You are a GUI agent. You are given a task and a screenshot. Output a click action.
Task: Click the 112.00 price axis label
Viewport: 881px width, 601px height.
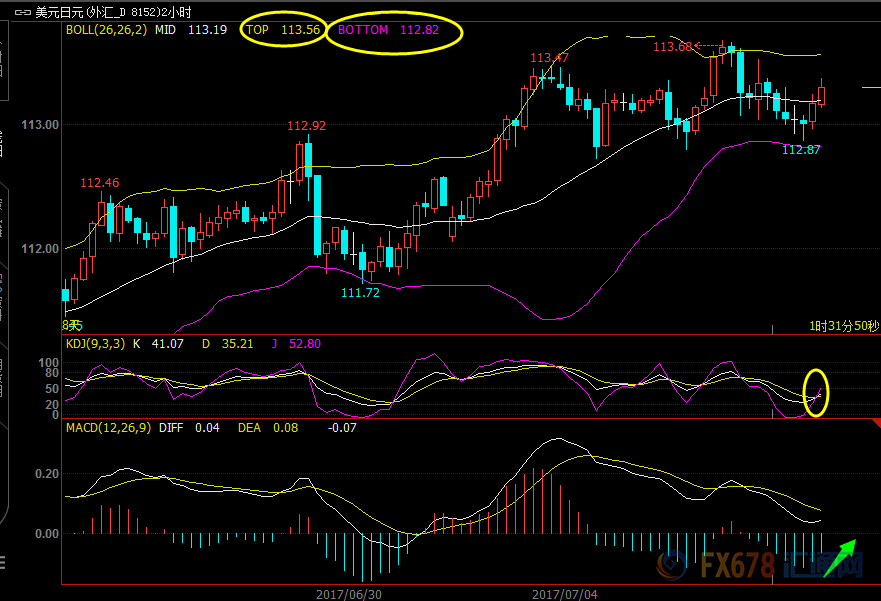pos(40,248)
